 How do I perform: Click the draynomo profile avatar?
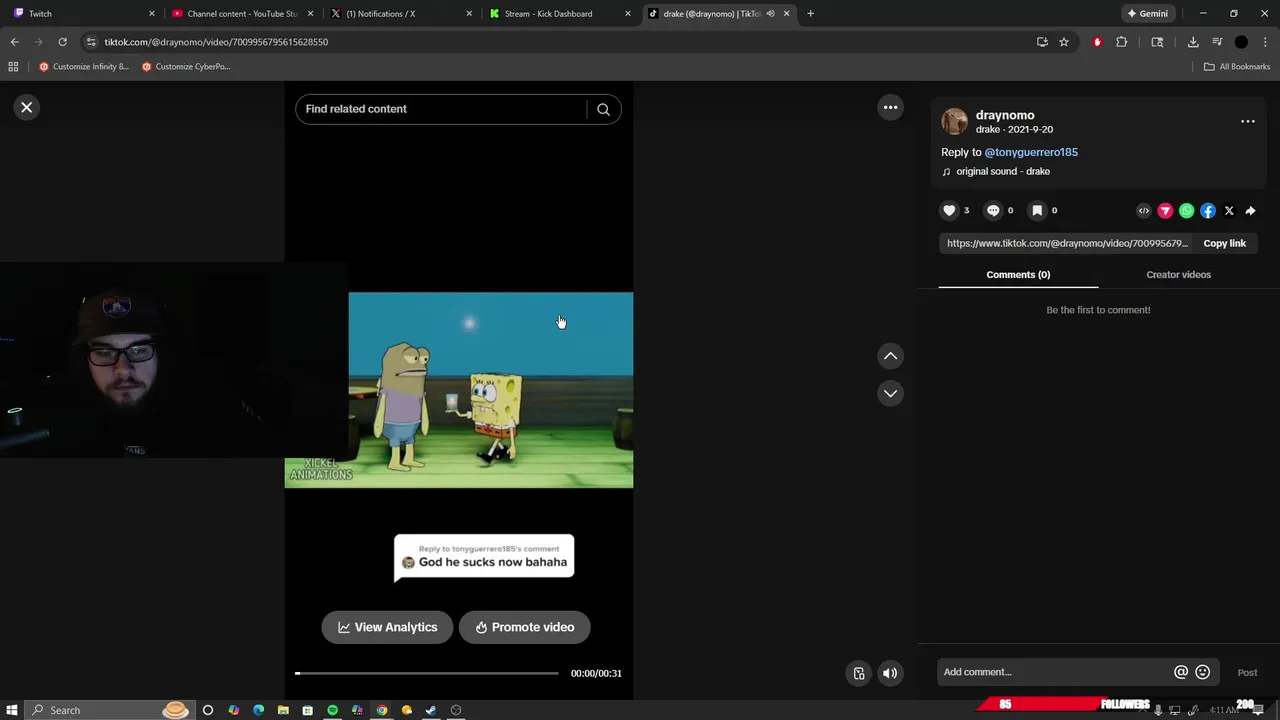[955, 121]
